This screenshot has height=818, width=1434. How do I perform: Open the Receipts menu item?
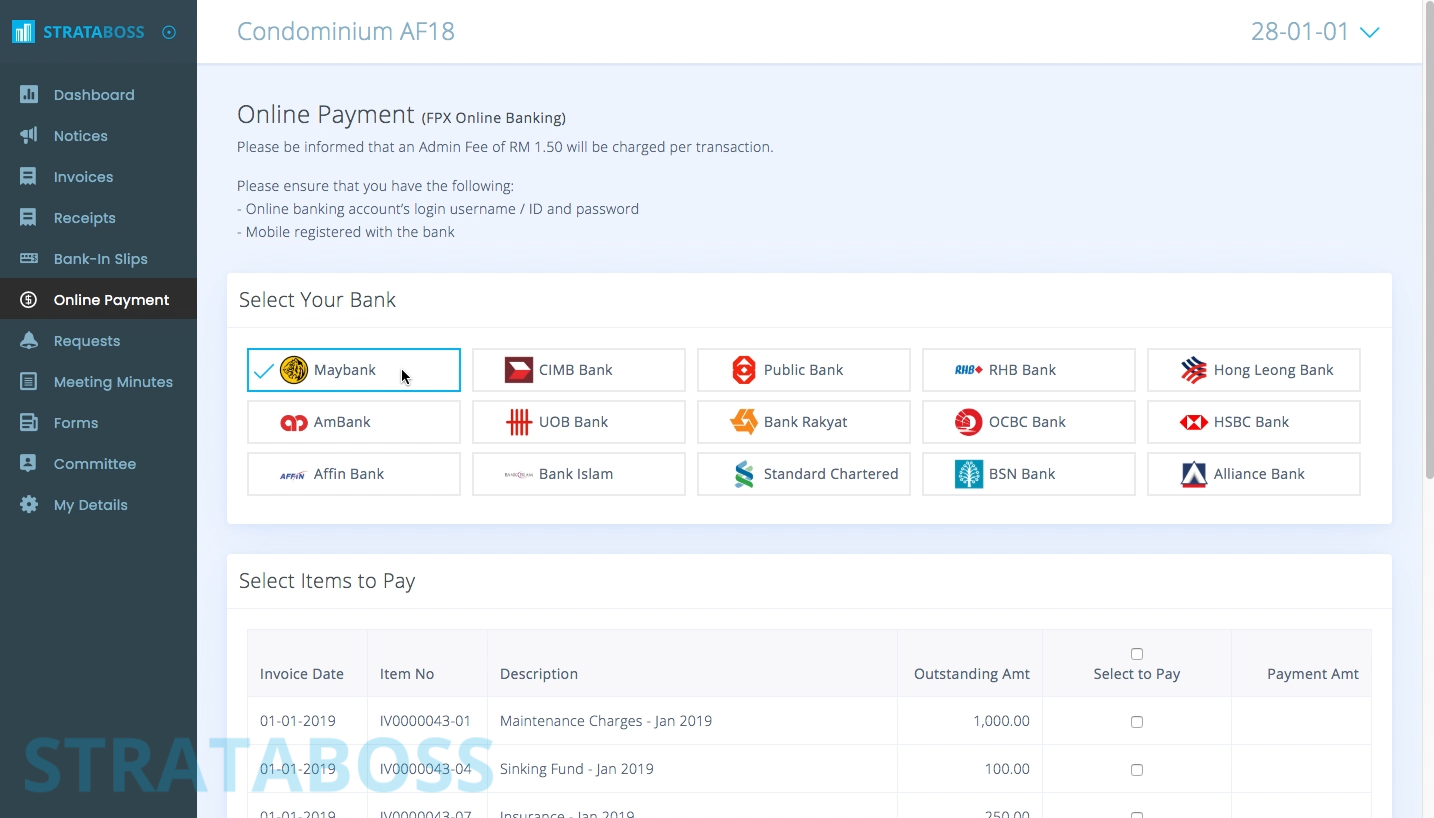98,217
